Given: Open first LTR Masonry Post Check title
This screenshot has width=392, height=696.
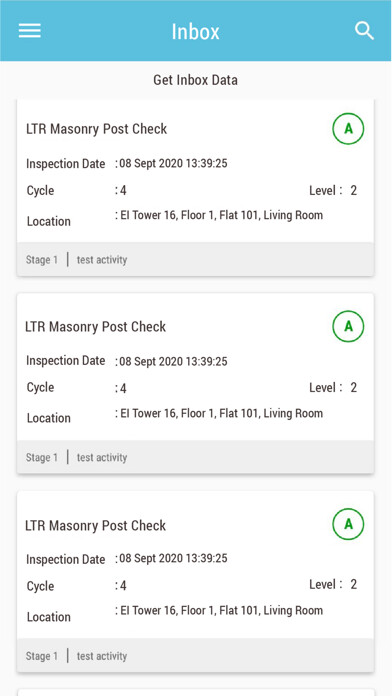Looking at the screenshot, I should pyautogui.click(x=96, y=129).
